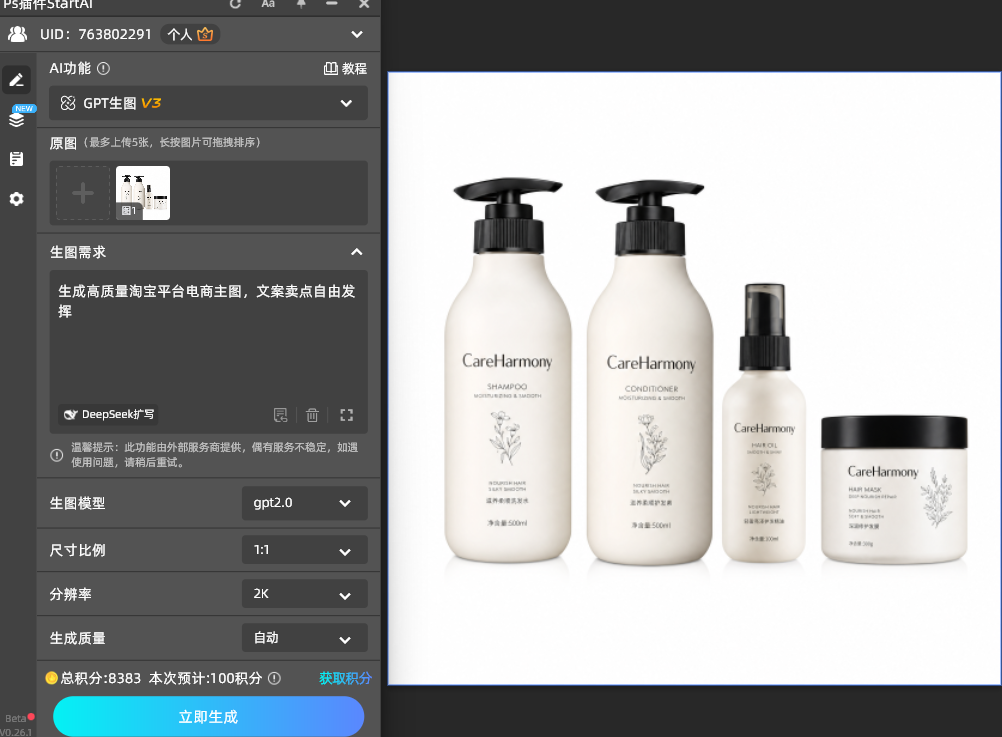The height and width of the screenshot is (737, 1002).
Task: Click the Aa font size icon
Action: pos(268,4)
